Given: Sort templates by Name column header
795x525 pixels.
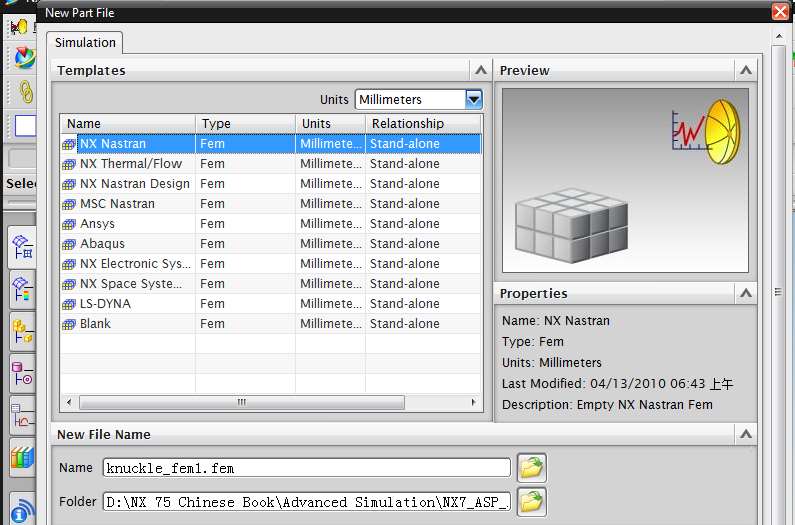Looking at the screenshot, I should point(128,124).
